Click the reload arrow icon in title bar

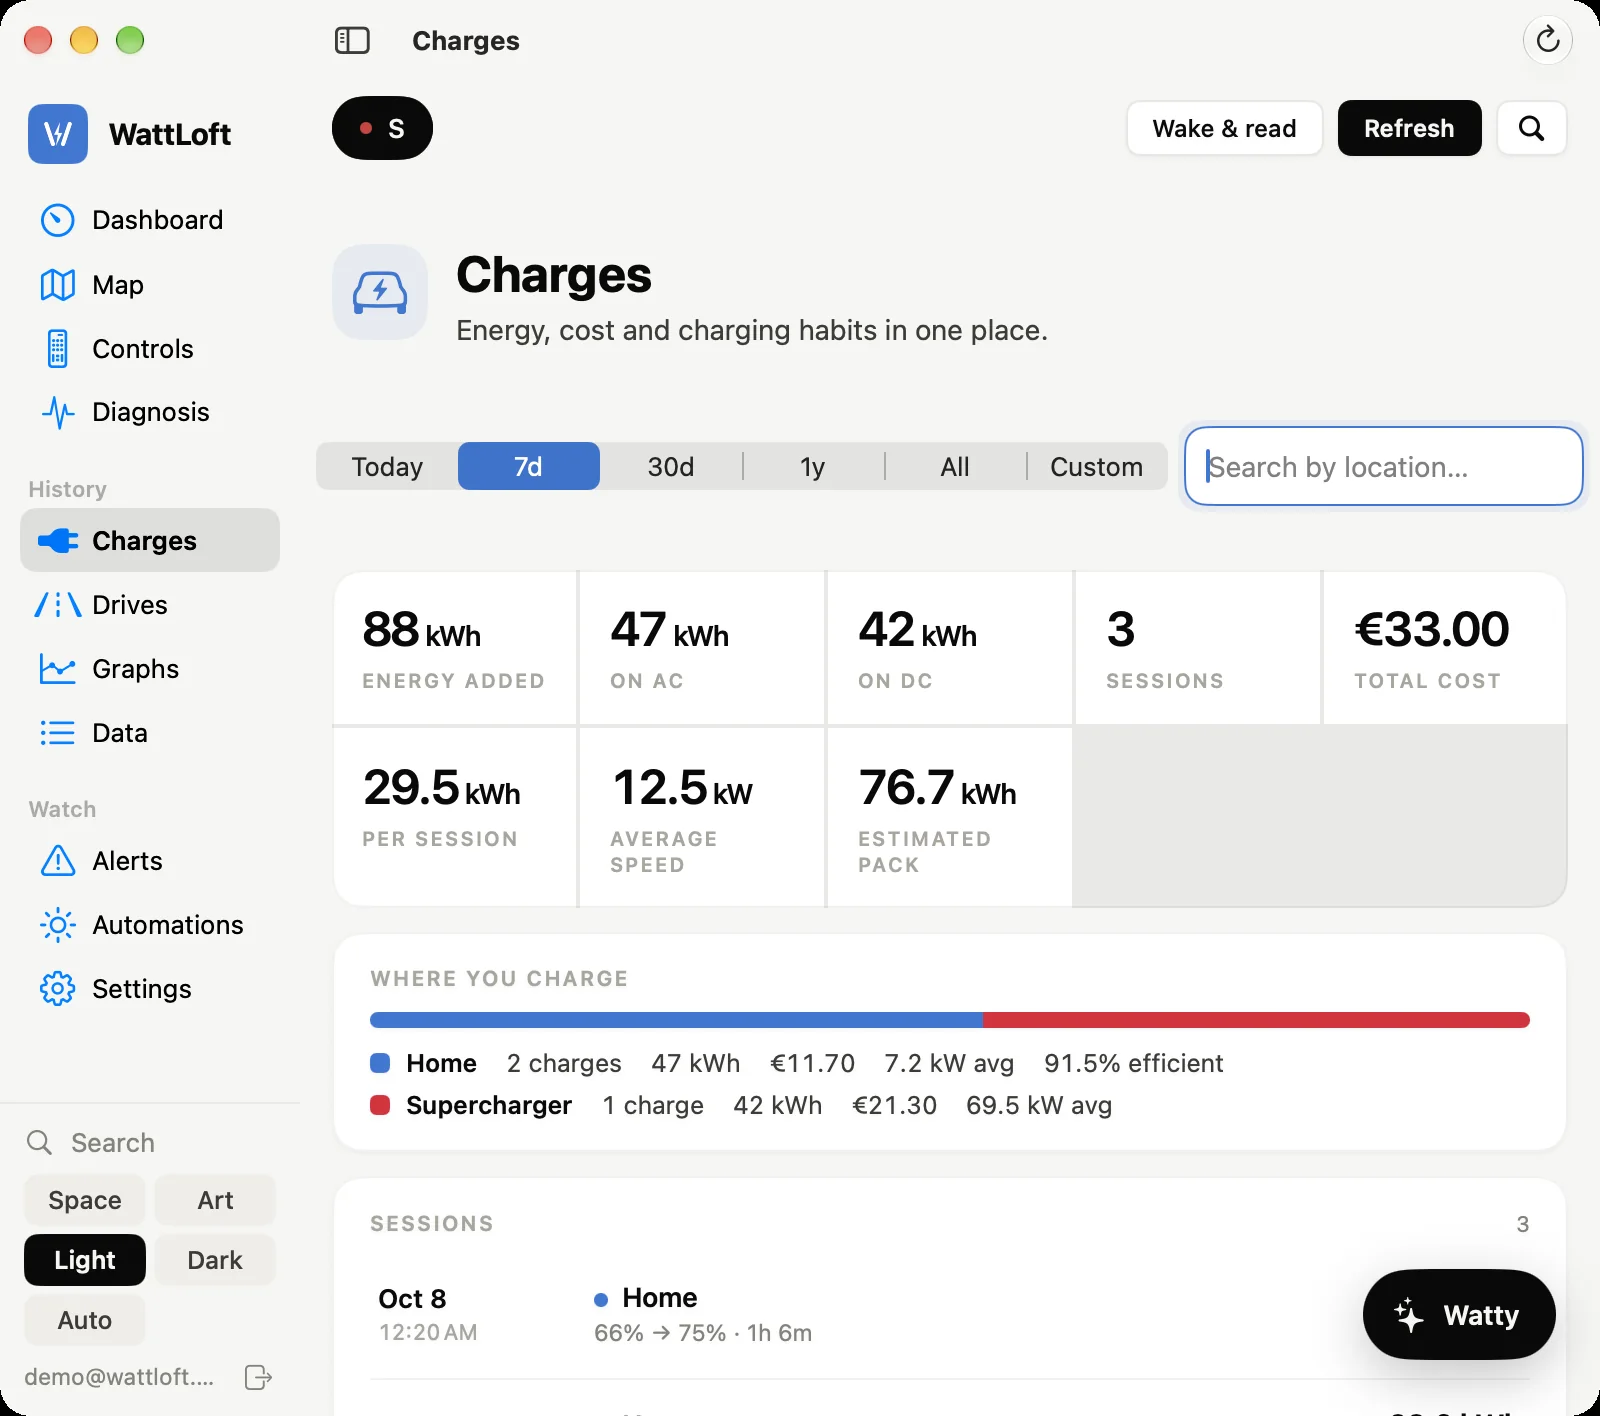point(1548,40)
